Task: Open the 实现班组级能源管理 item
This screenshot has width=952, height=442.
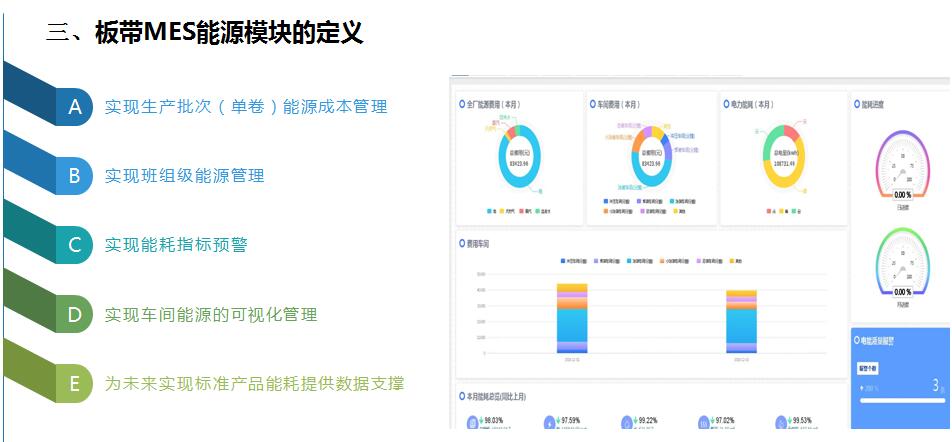Action: click(x=184, y=176)
